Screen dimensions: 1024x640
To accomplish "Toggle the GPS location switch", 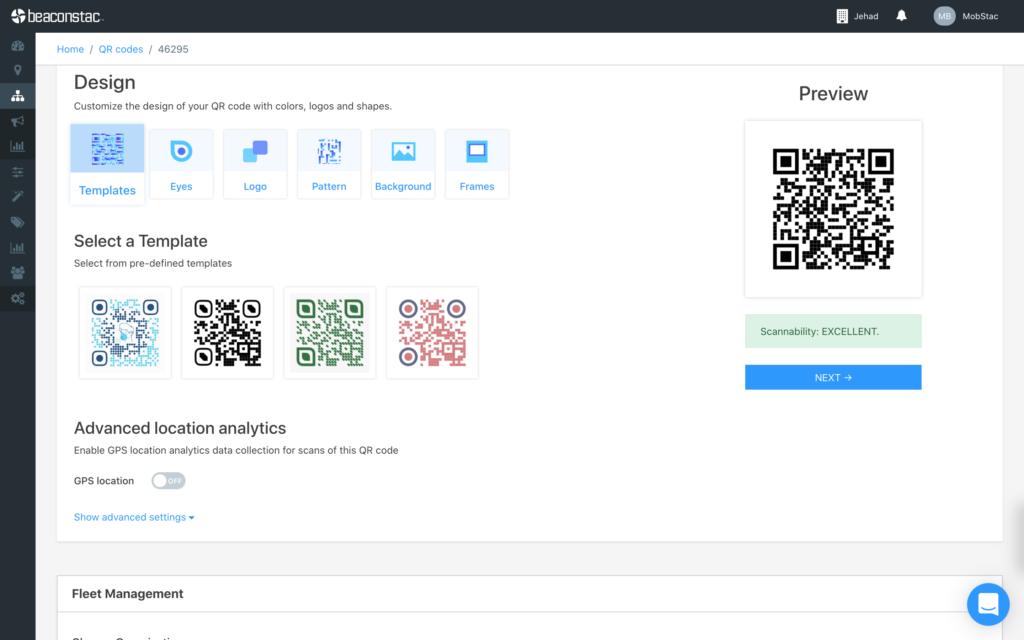I will click(168, 481).
